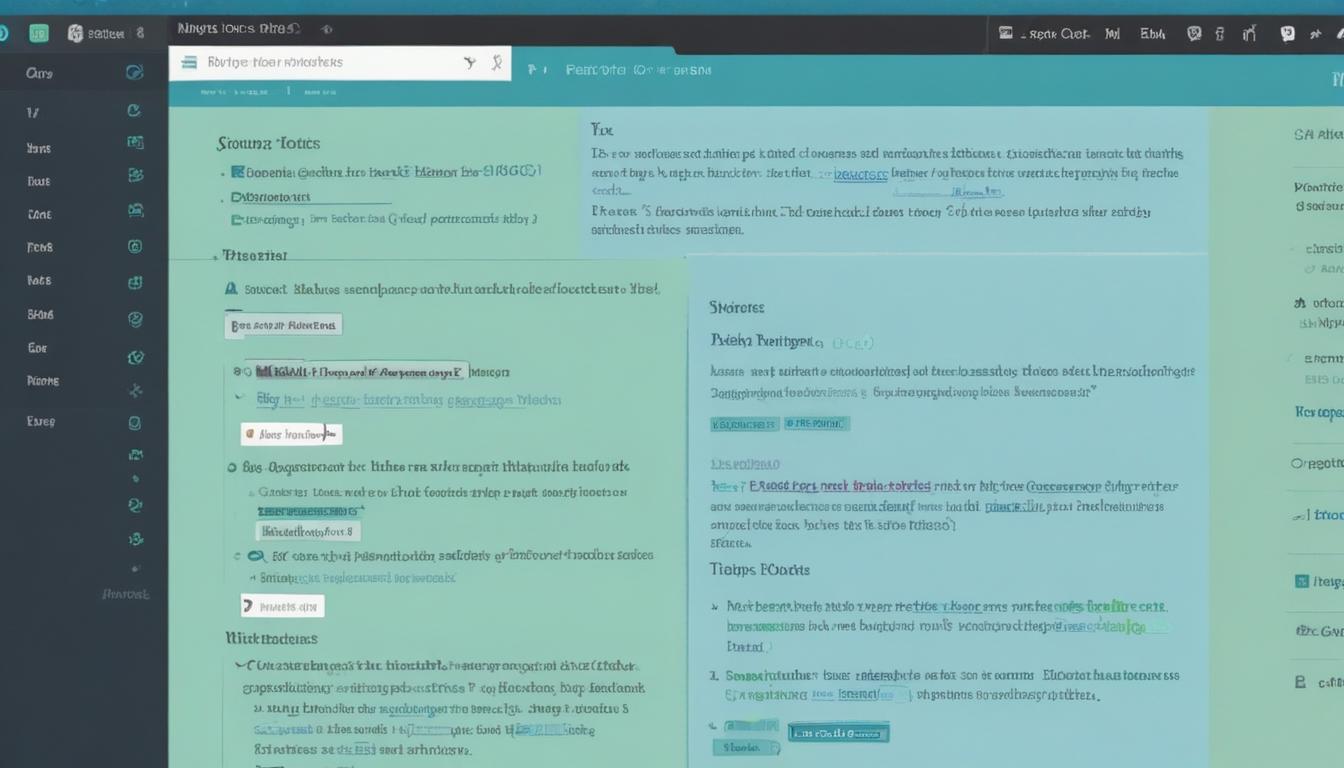This screenshot has height=768, width=1344.
Task: Click the icon beside sidebar entry 'Cane'
Action: [135, 211]
